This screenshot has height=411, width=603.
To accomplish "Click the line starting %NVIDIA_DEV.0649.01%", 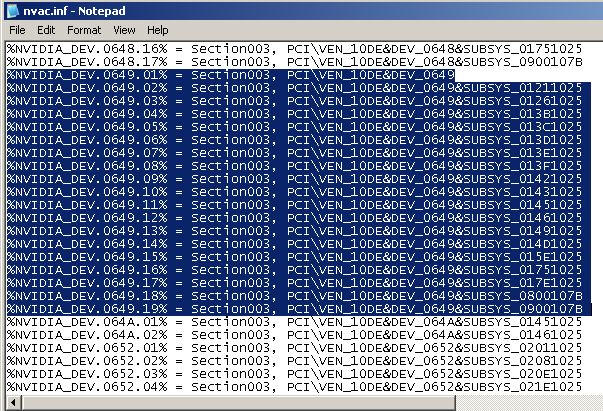I will pyautogui.click(x=231, y=75).
